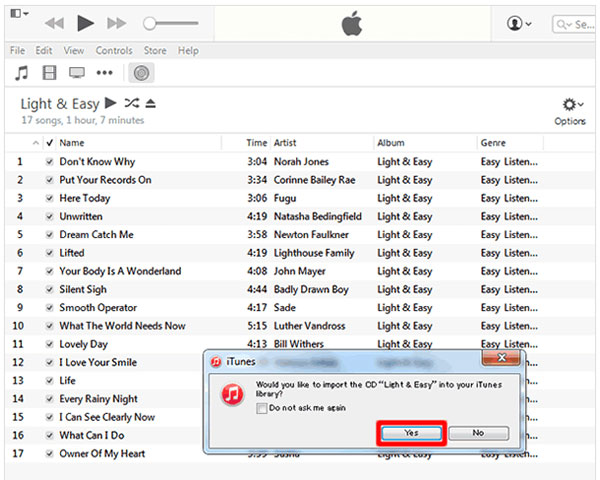
Task: Start playback with the main Play button
Action: coord(85,23)
